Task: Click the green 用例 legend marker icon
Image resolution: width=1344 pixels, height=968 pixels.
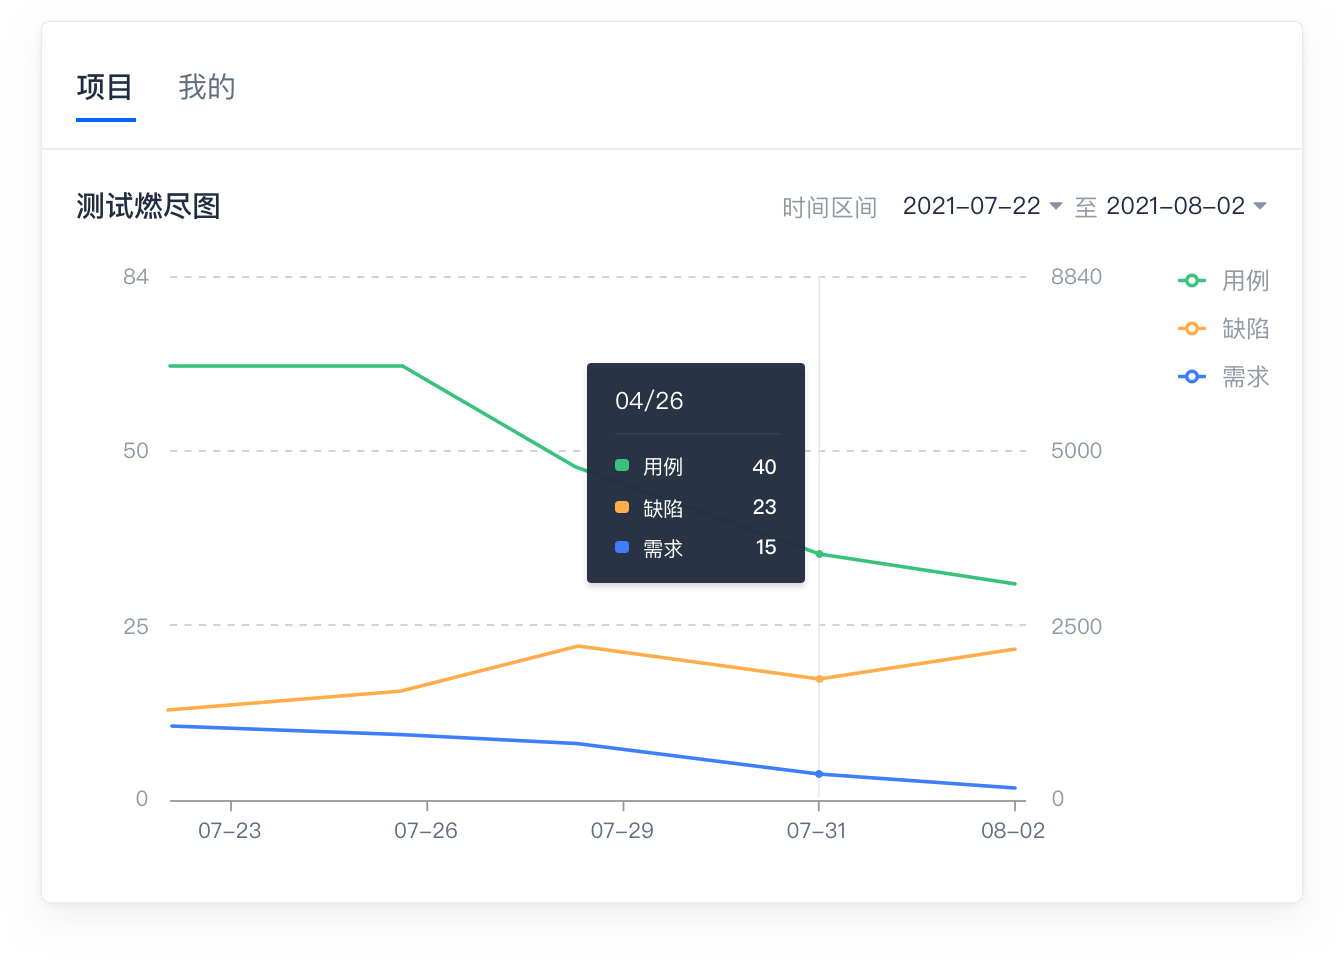Action: pos(1191,281)
